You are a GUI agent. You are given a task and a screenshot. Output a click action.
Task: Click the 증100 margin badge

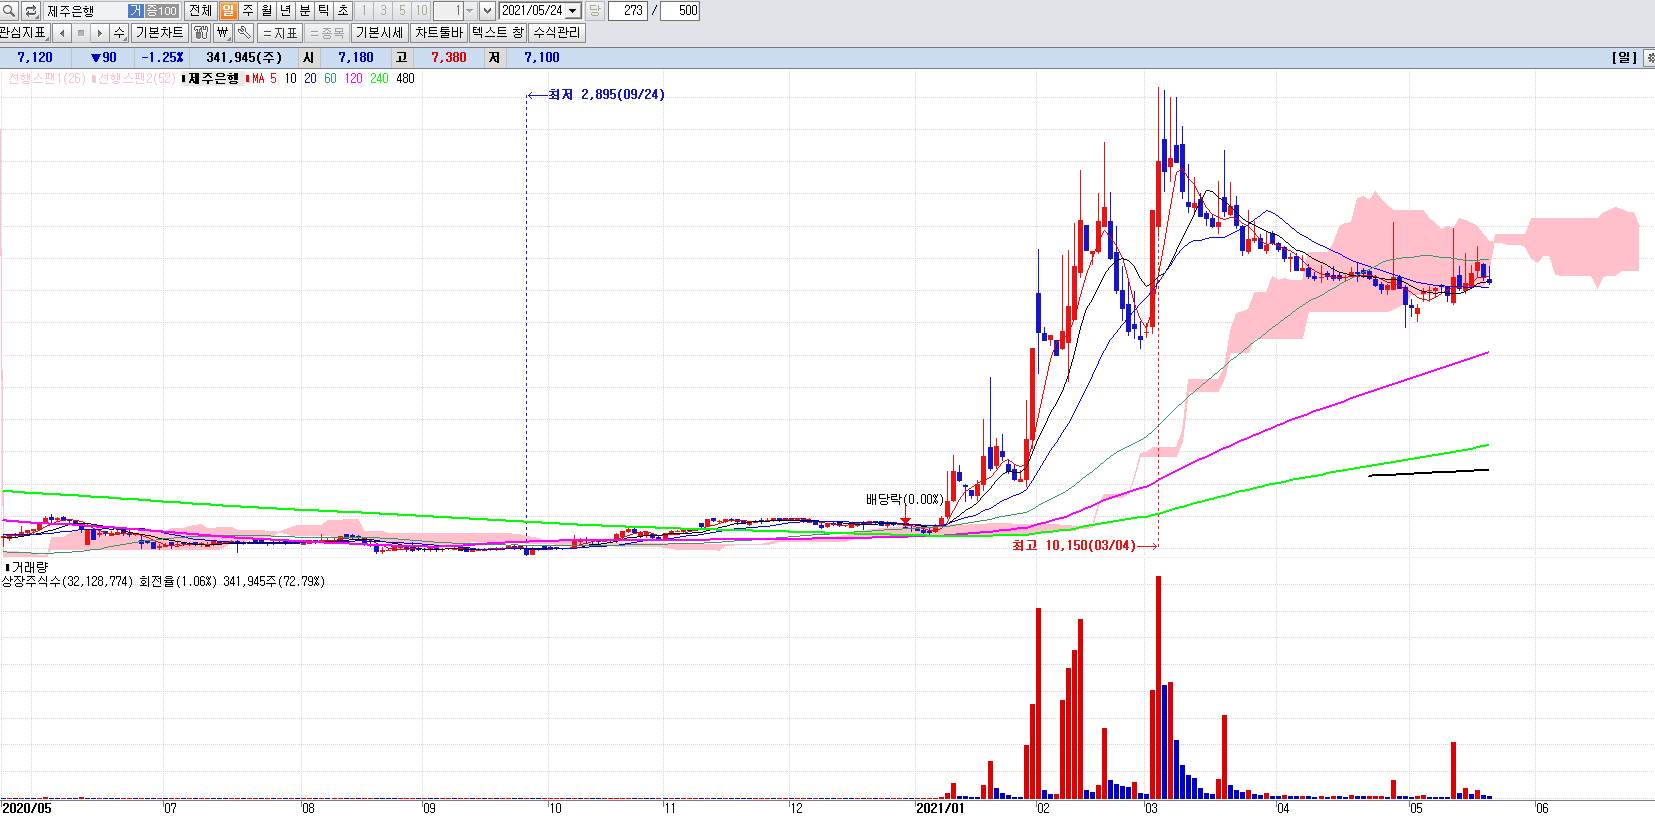[x=162, y=11]
